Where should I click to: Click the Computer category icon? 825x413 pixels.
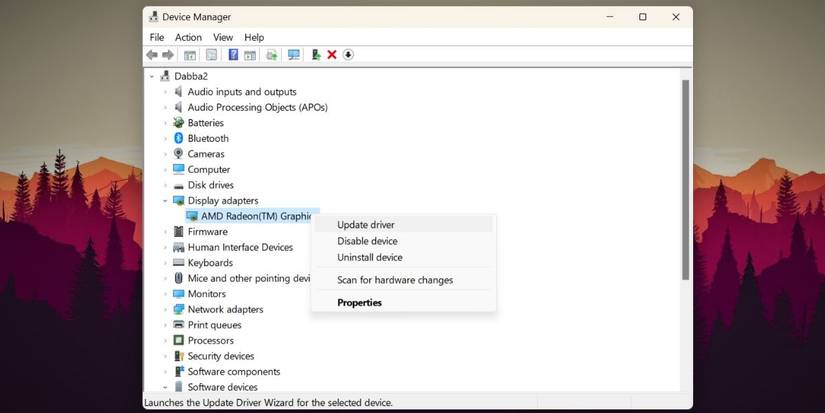click(x=179, y=169)
